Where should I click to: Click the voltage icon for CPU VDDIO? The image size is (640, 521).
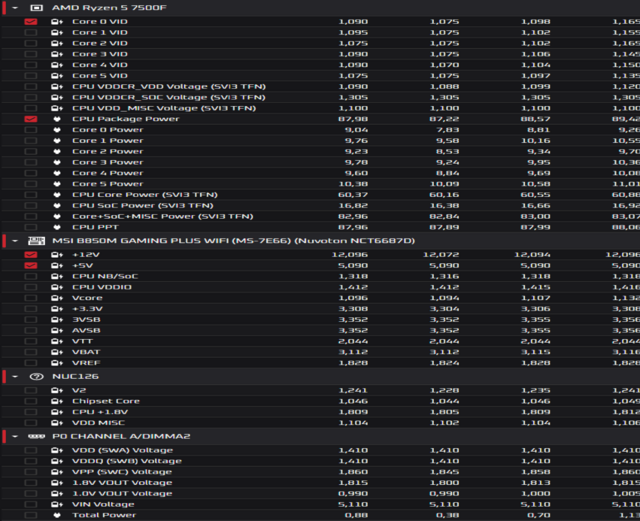[57, 287]
